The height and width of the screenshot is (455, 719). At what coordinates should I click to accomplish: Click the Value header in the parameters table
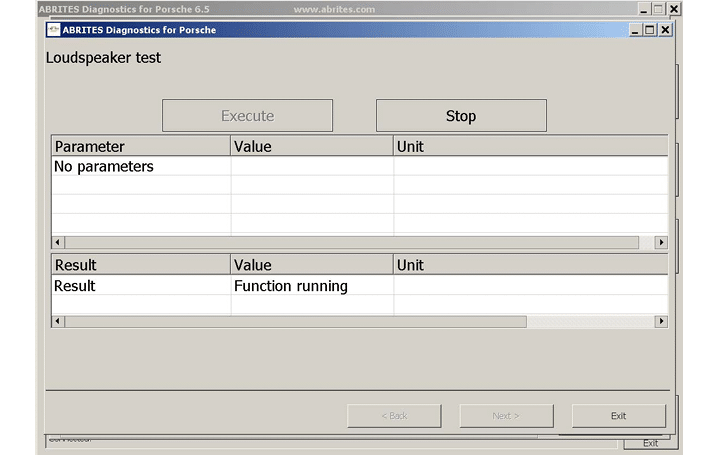[311, 147]
